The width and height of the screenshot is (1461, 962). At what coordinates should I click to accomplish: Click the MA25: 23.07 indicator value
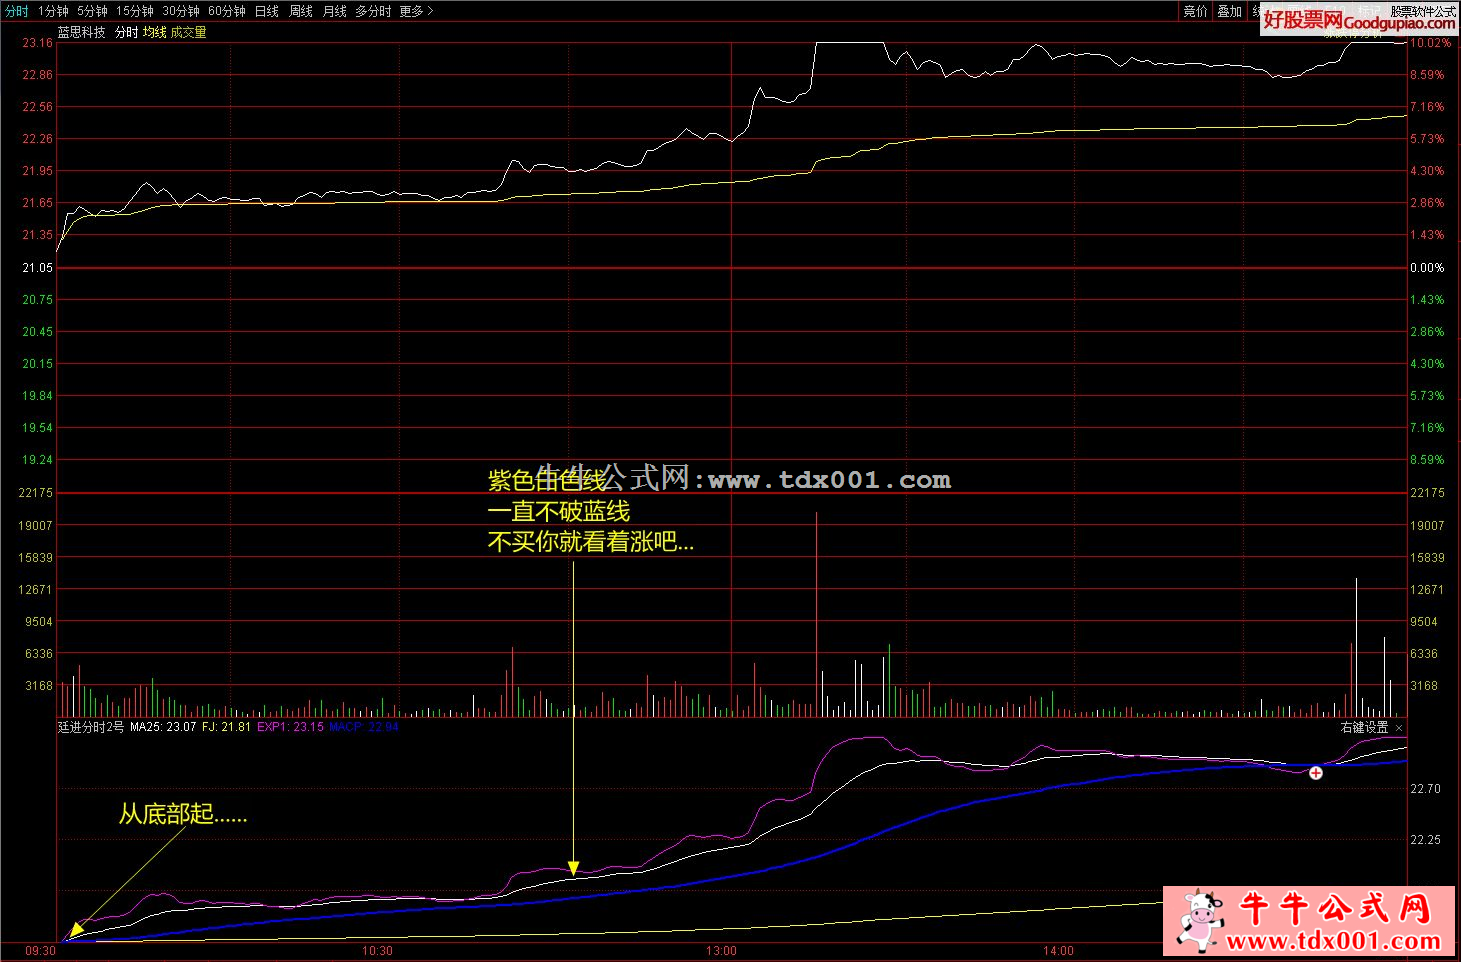pyautogui.click(x=163, y=727)
